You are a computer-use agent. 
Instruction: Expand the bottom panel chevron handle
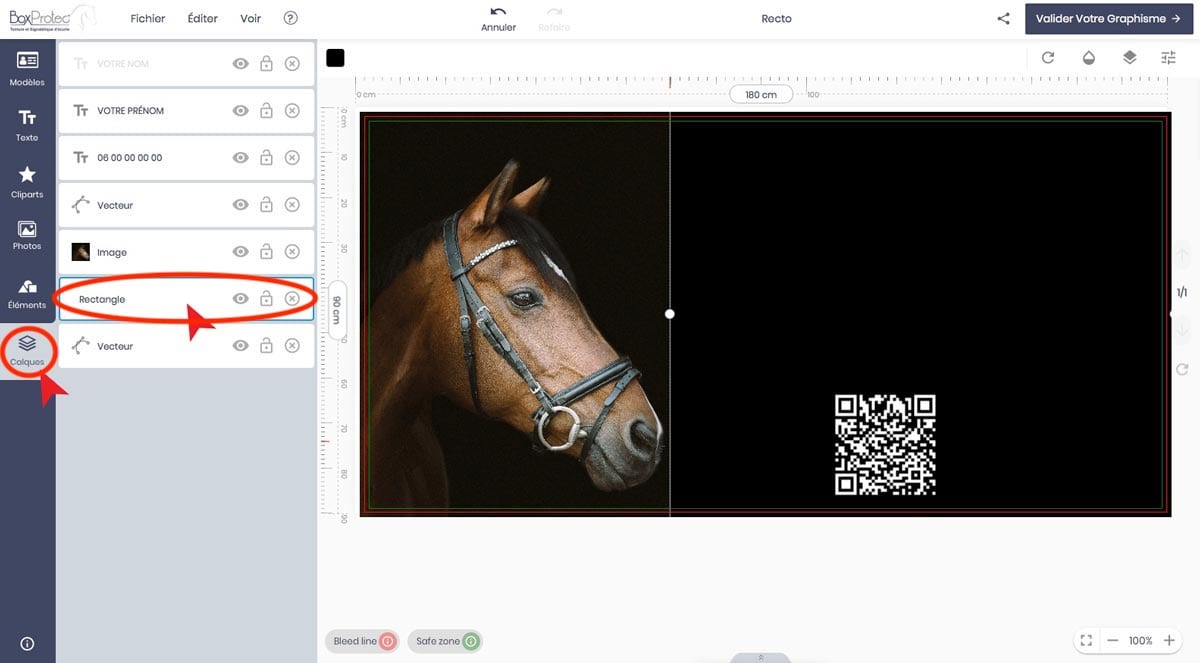coord(760,657)
